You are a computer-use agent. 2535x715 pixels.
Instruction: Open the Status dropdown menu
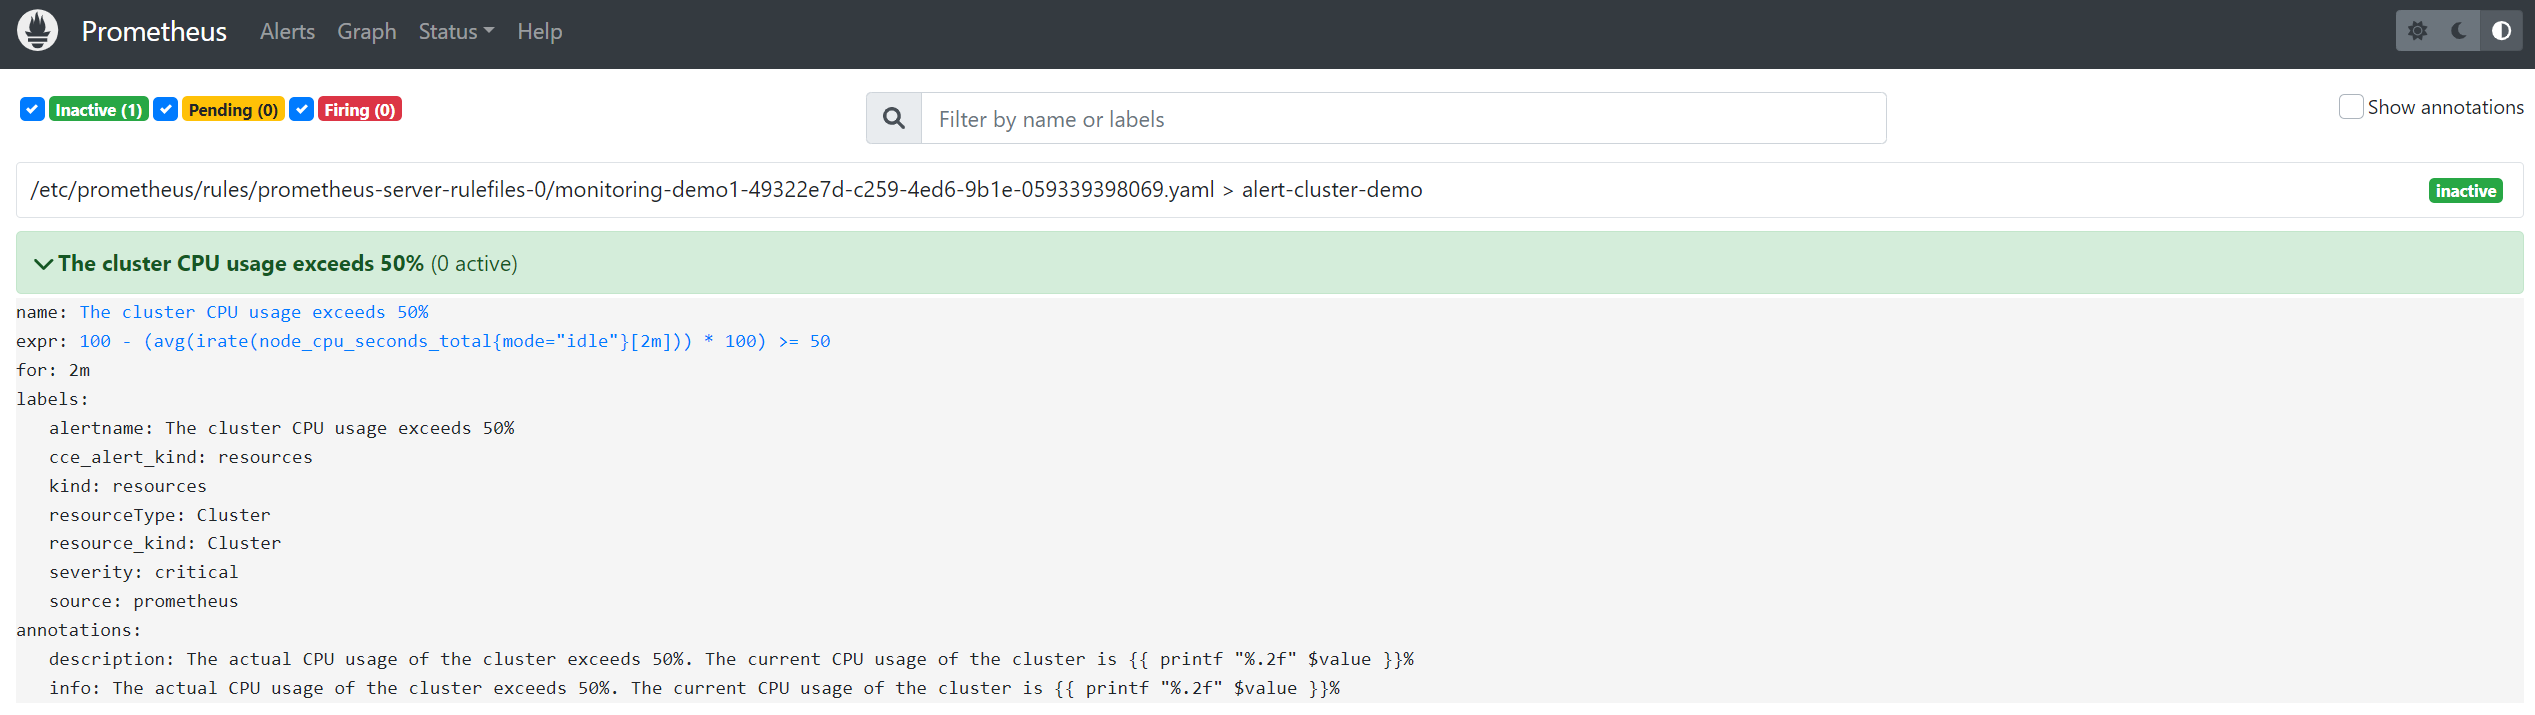pos(456,32)
